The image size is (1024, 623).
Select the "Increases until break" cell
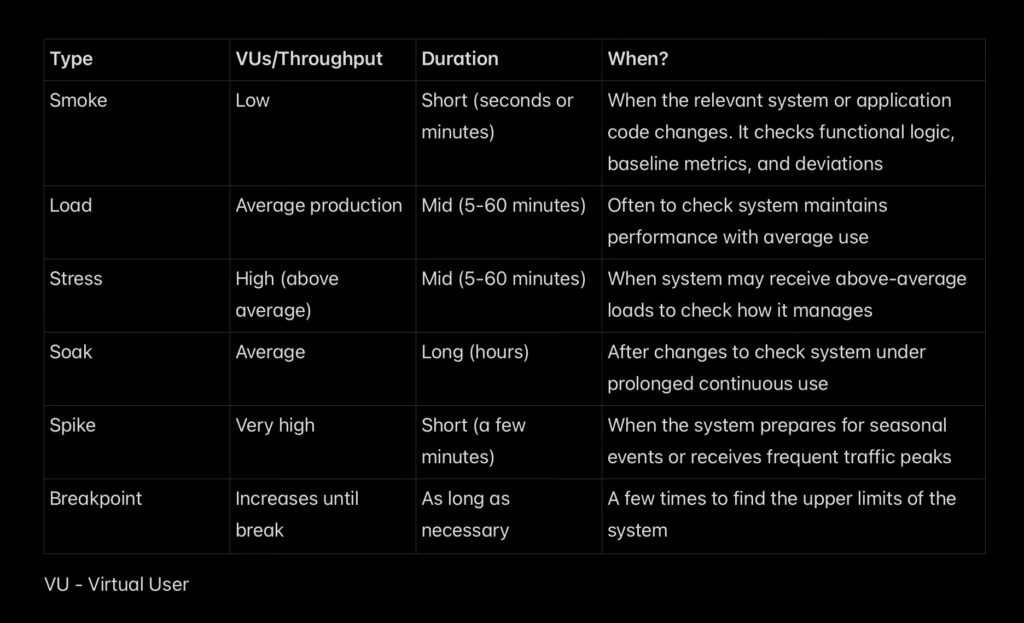[297, 514]
